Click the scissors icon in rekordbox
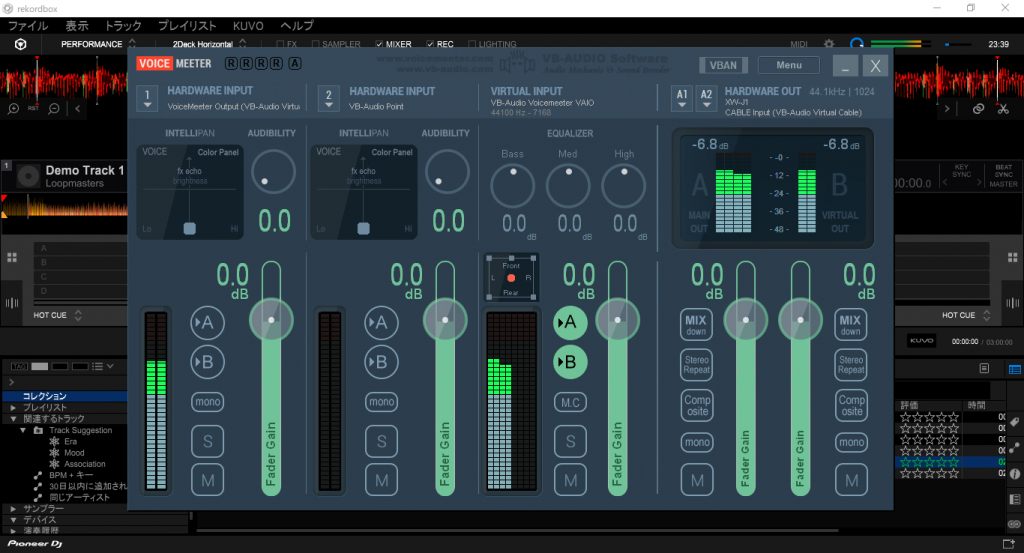 click(1003, 108)
